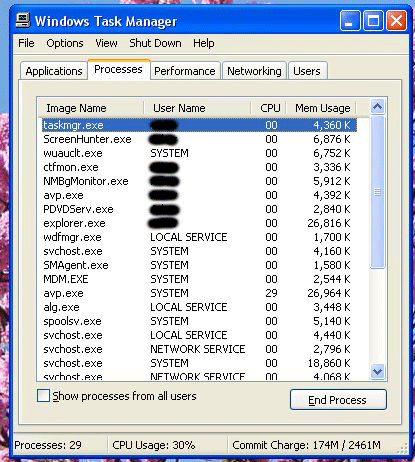Select the SMAgent.exe process

pyautogui.click(x=199, y=265)
